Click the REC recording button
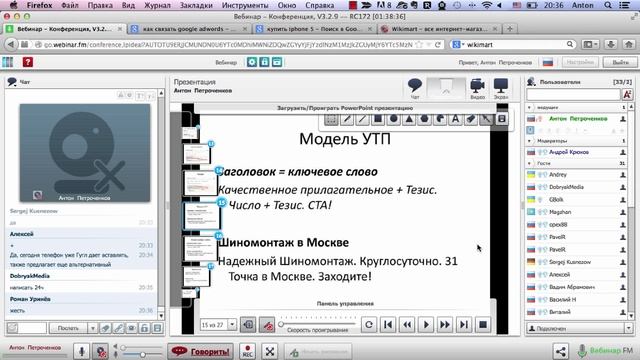This screenshot has width=640, height=360. (247, 351)
